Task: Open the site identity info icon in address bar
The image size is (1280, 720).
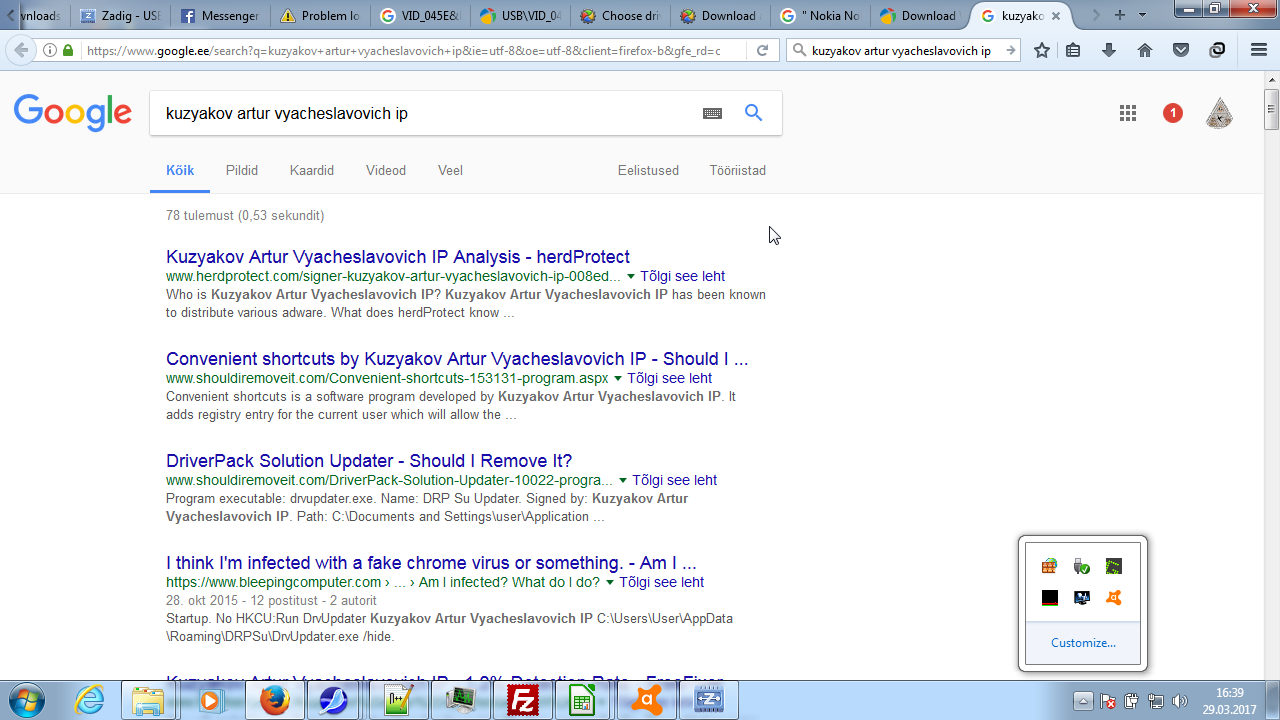Action: (x=49, y=50)
